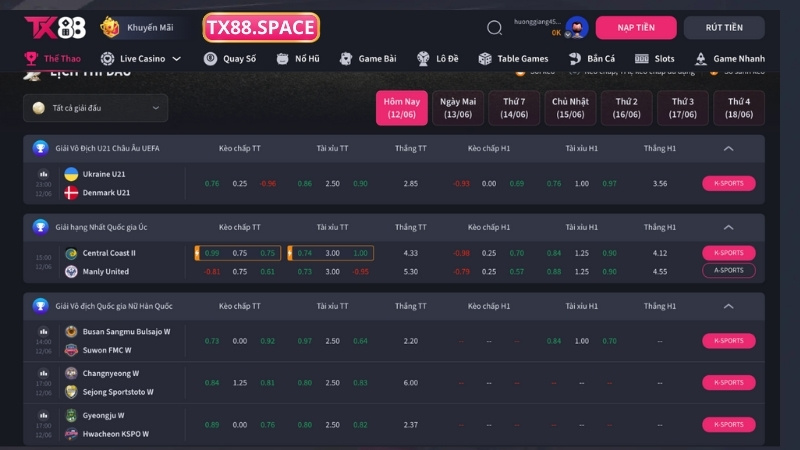
Task: Click the 5.30 Thắng TT odds for Manly United
Action: point(411,271)
